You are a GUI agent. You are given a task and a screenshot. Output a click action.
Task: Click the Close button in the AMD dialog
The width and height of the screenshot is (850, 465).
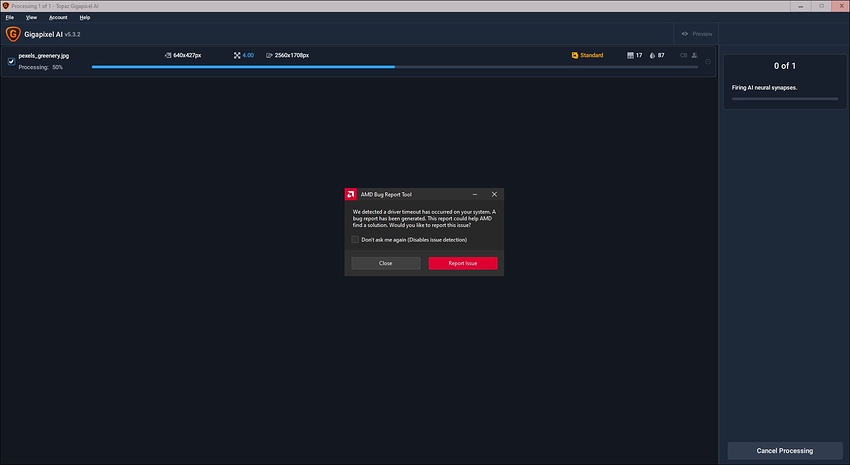pyautogui.click(x=385, y=263)
